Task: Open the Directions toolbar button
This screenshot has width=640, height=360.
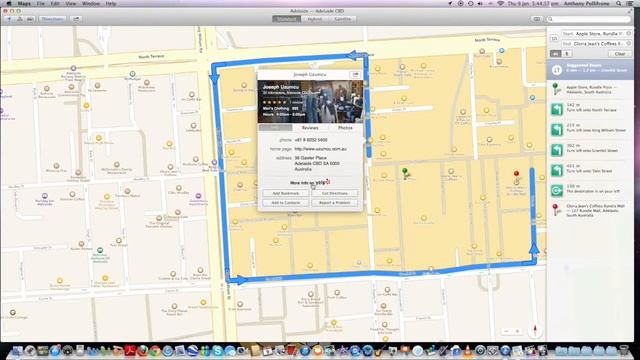Action: [x=53, y=19]
